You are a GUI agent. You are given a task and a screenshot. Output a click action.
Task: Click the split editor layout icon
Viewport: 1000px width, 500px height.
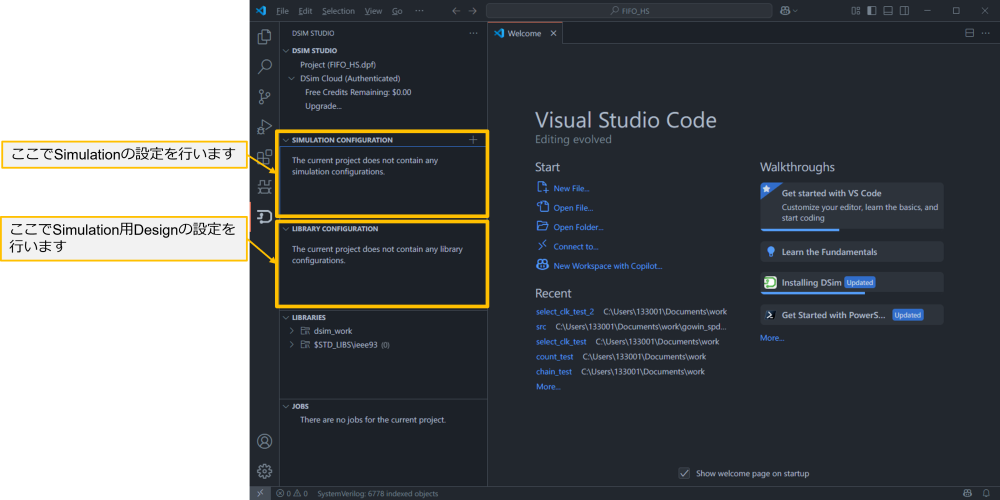coord(969,33)
